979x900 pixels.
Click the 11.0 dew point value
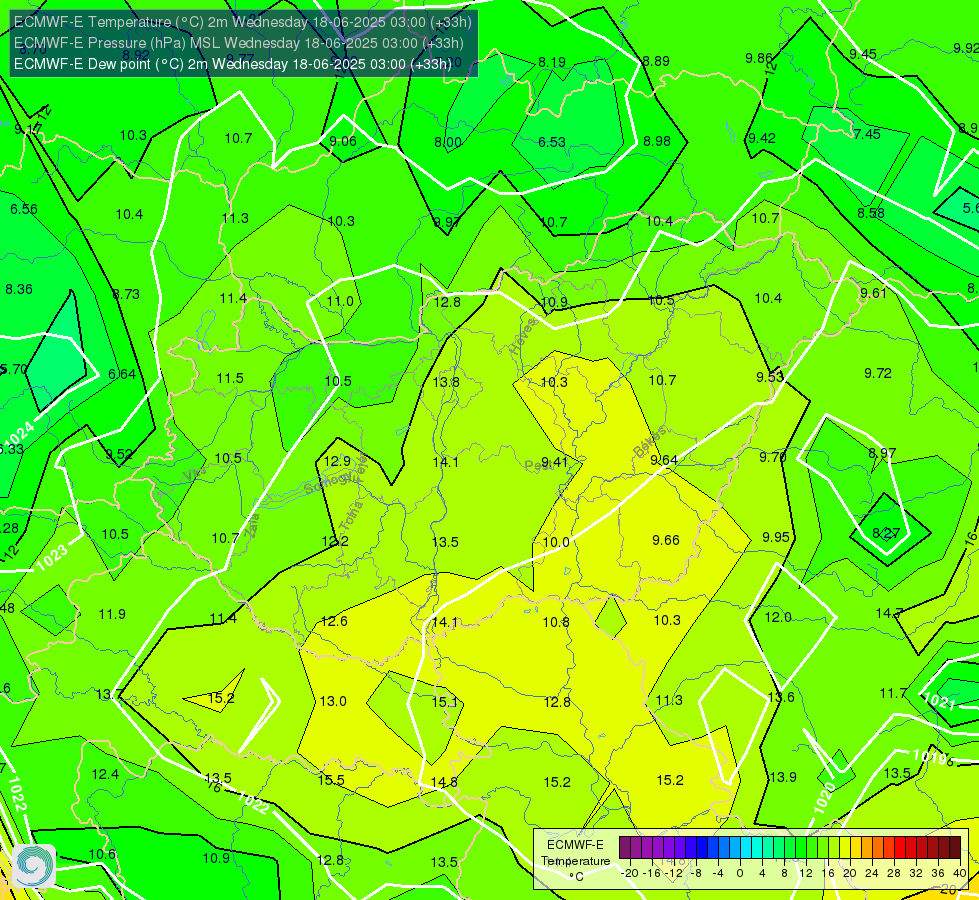tap(340, 301)
